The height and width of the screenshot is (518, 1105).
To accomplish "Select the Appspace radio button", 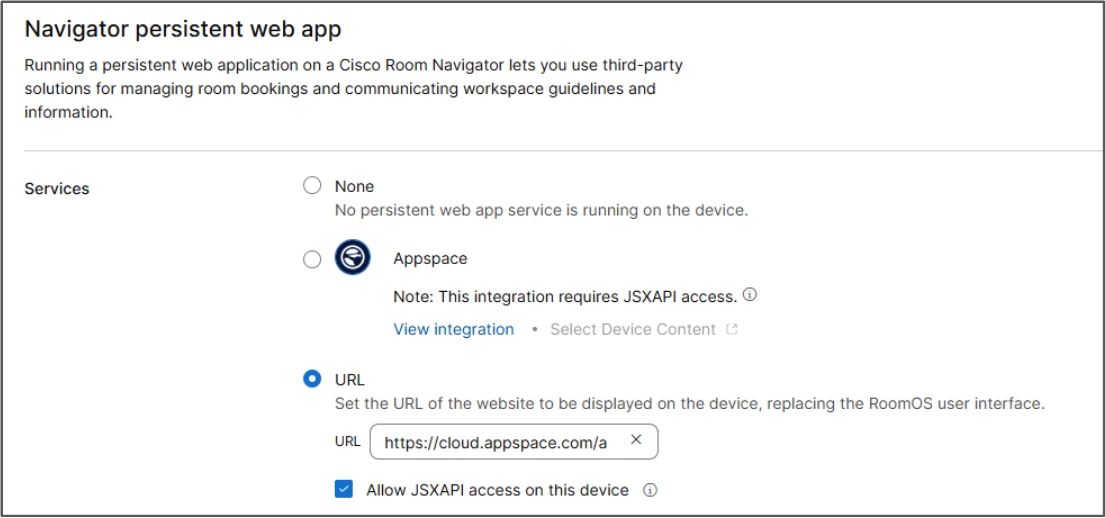I will tap(311, 259).
